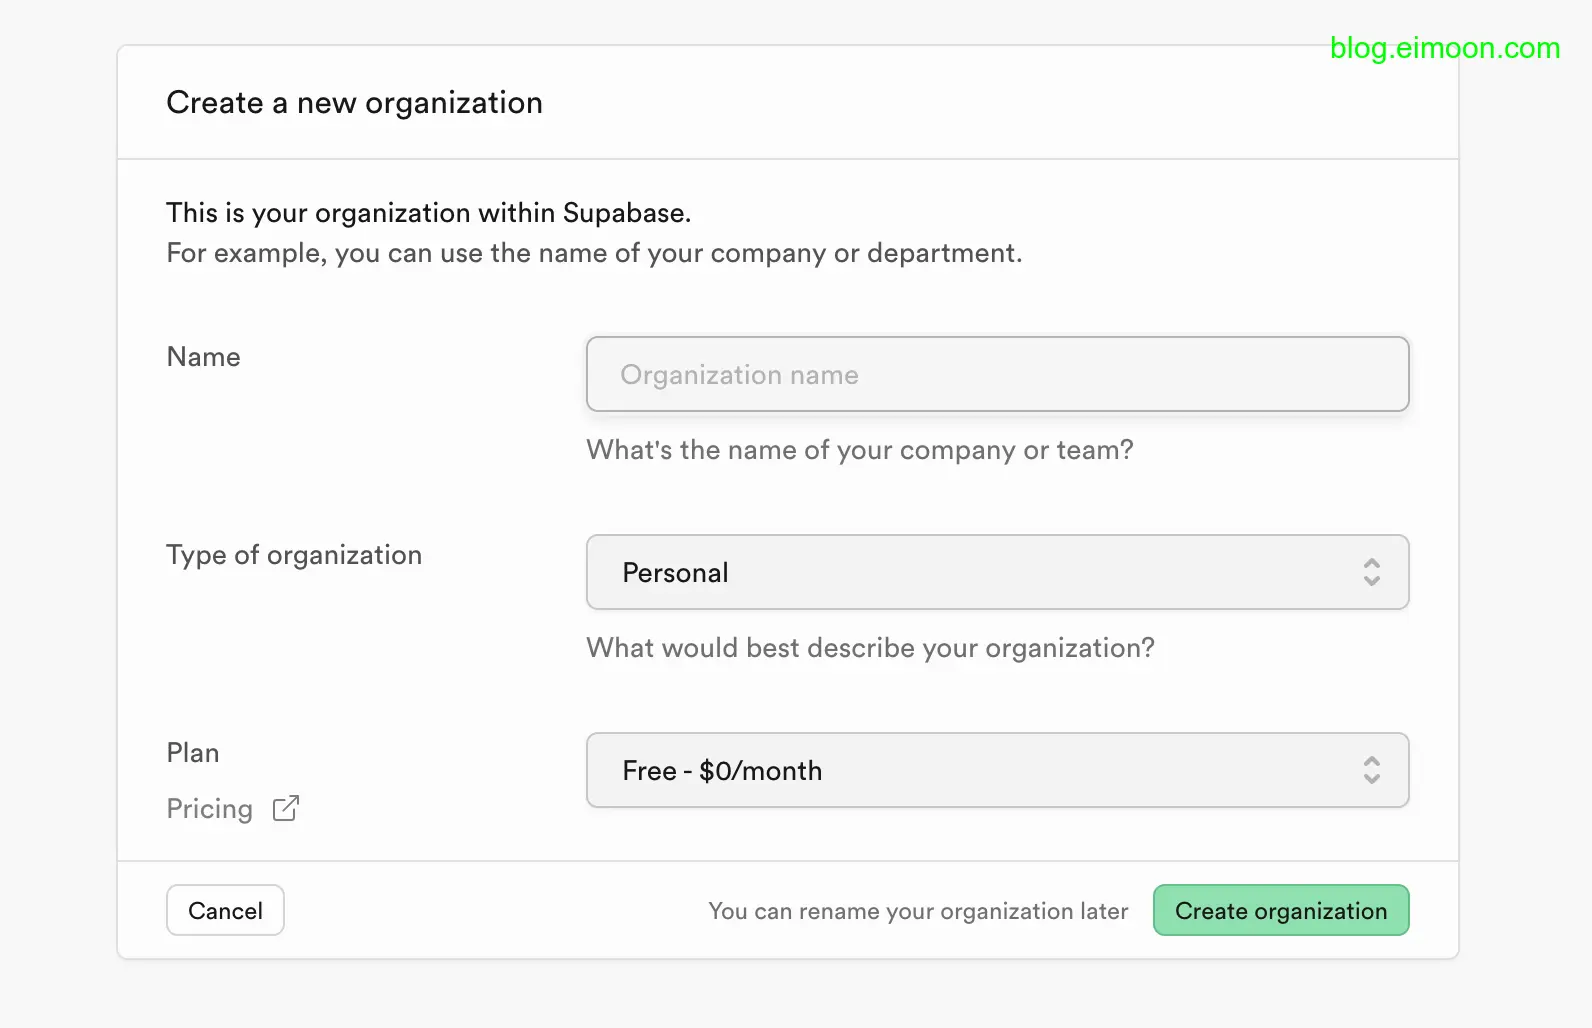This screenshot has width=1592, height=1028.
Task: Click the 'You can rename your organization later' note
Action: point(917,911)
